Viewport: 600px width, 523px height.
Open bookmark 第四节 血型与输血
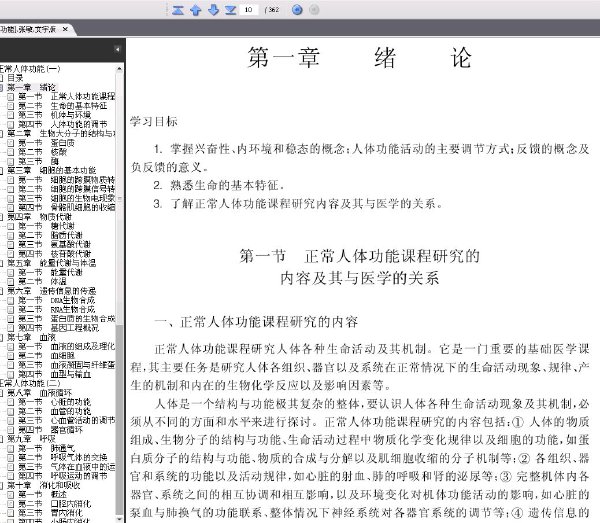(x=54, y=374)
